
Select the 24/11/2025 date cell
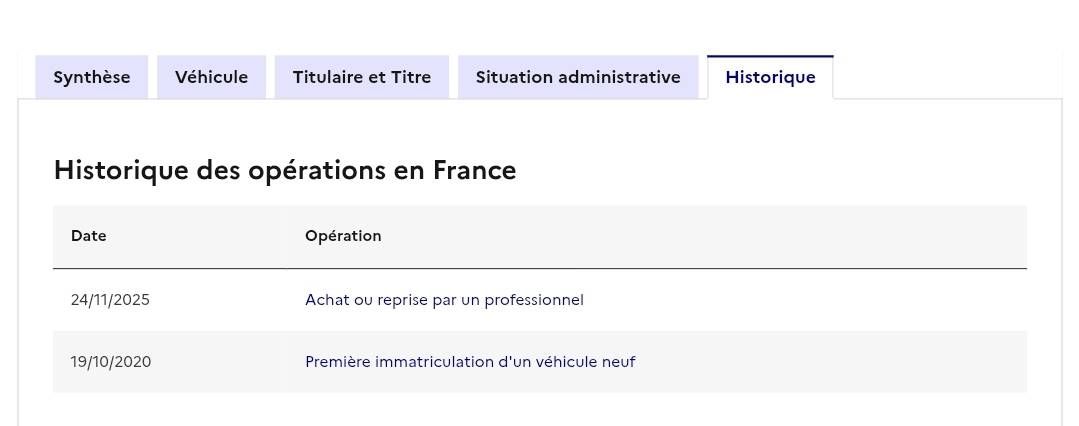click(x=110, y=300)
